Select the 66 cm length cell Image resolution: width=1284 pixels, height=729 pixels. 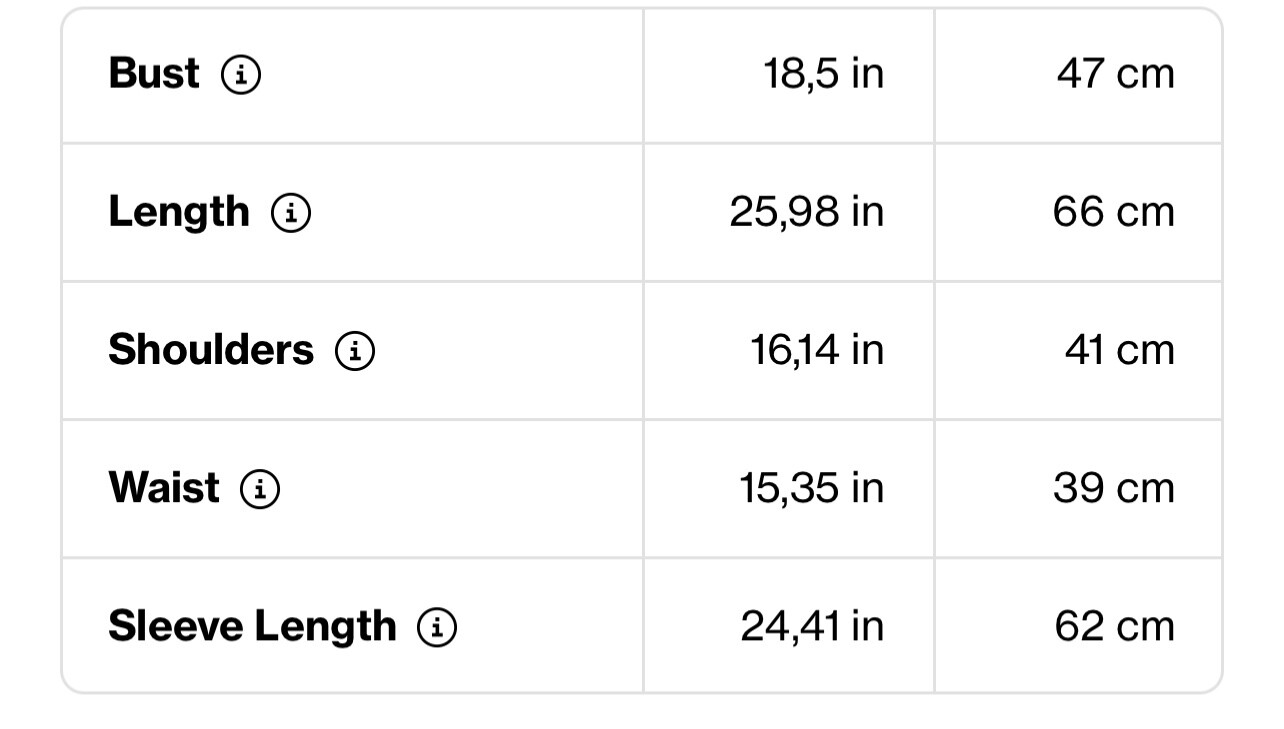1113,212
